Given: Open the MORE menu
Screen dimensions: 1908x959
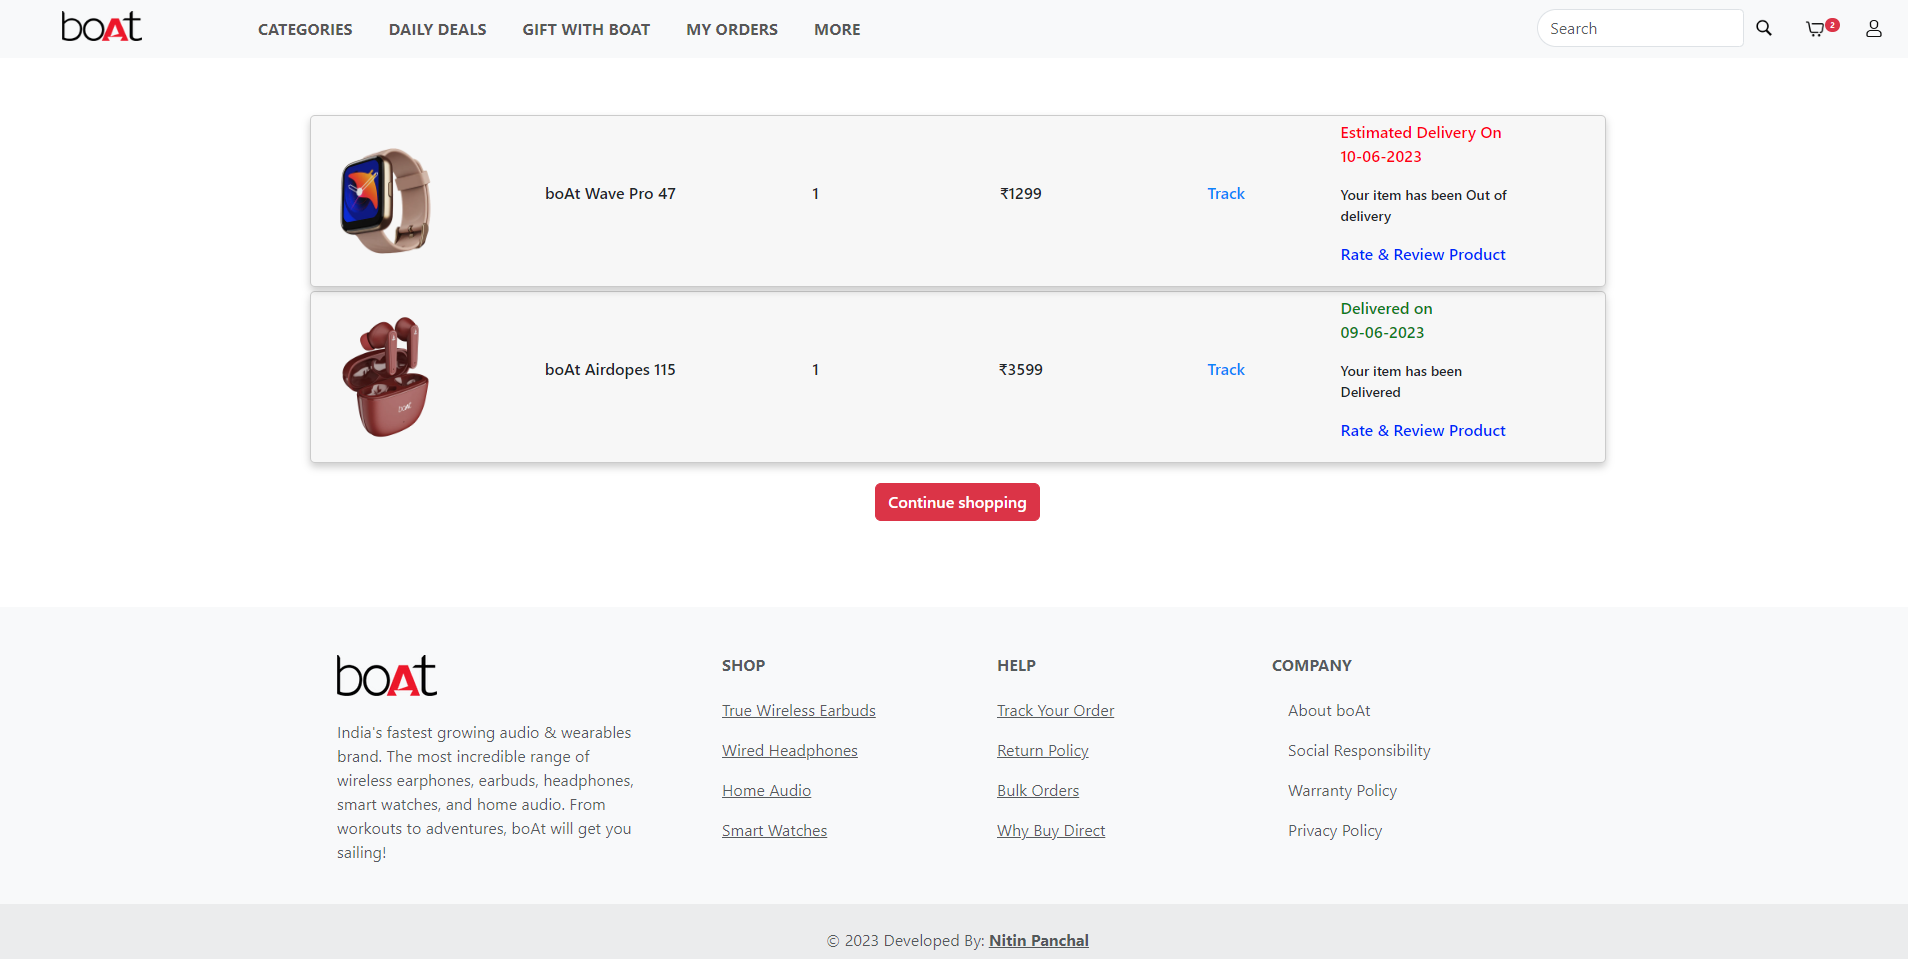Looking at the screenshot, I should click(x=837, y=30).
